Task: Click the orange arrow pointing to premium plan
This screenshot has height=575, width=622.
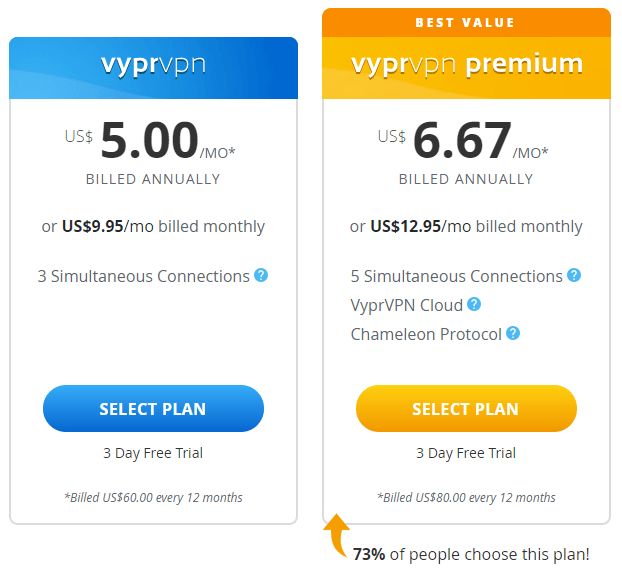Action: click(337, 535)
